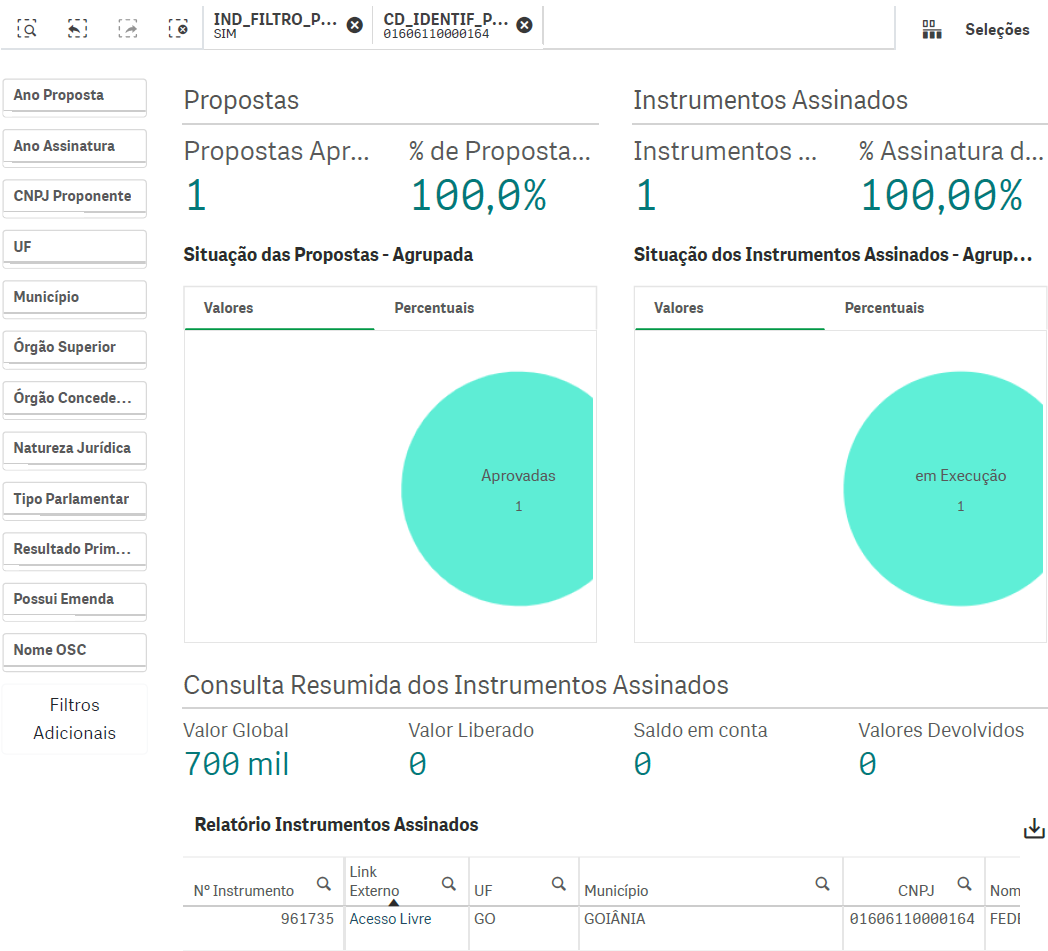Clear all selections icon

point(178,28)
